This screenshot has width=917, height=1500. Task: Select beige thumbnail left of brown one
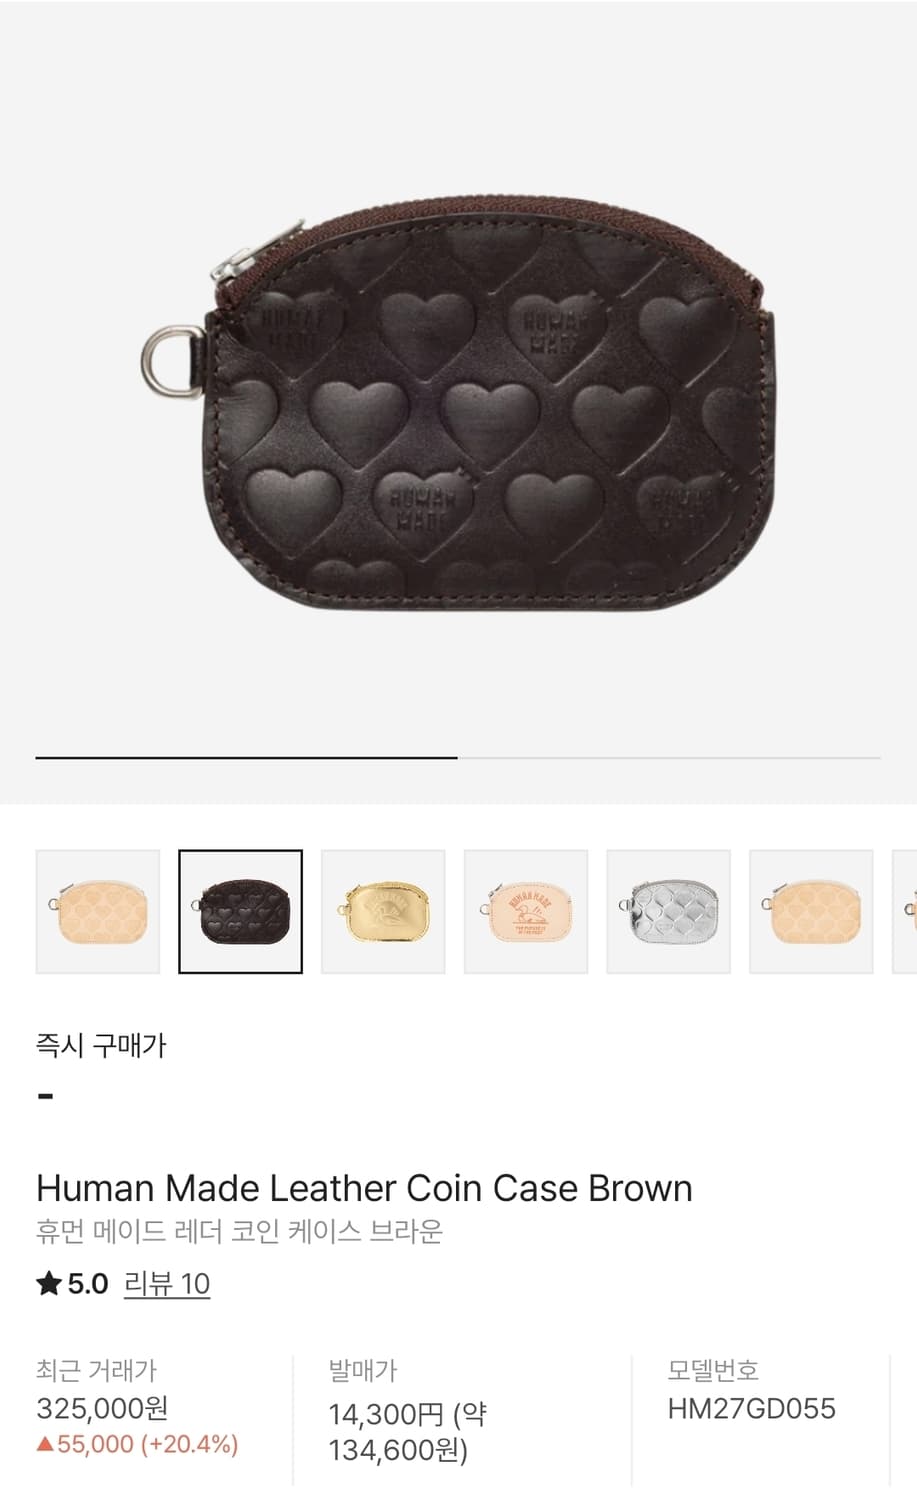click(x=98, y=911)
